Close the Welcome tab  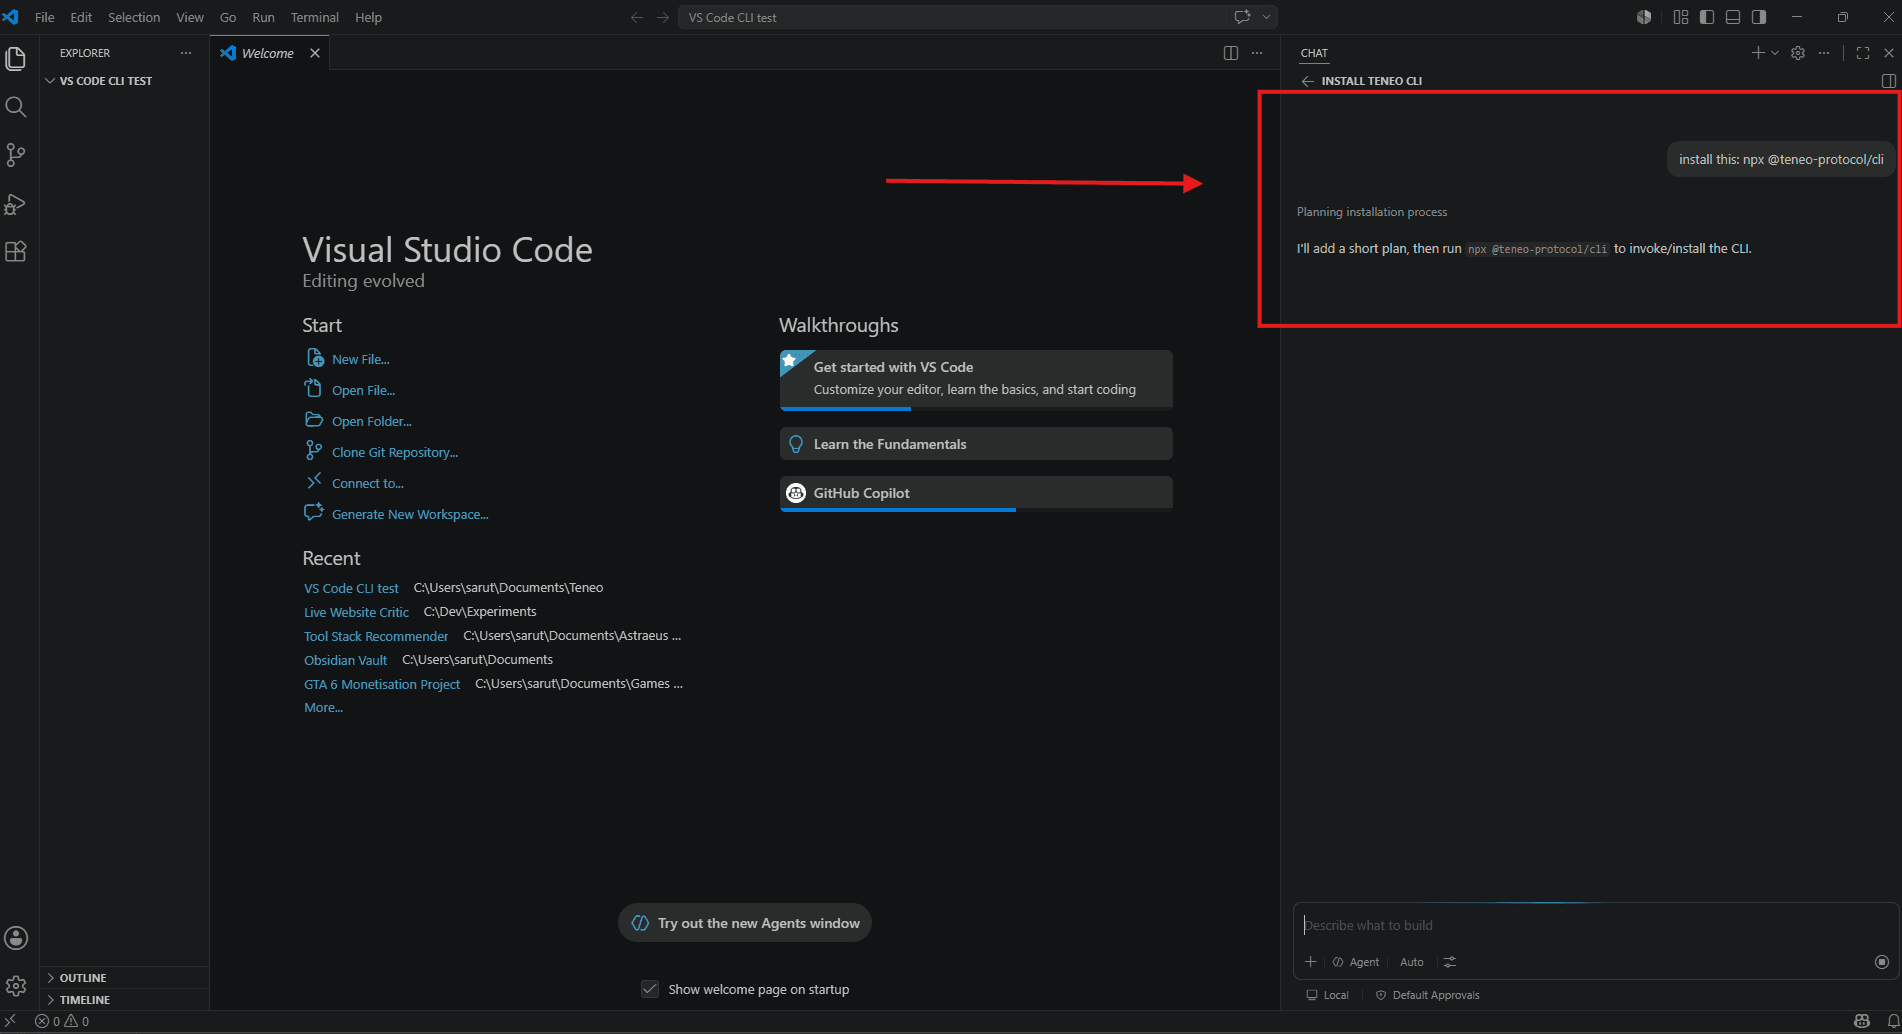[x=315, y=53]
